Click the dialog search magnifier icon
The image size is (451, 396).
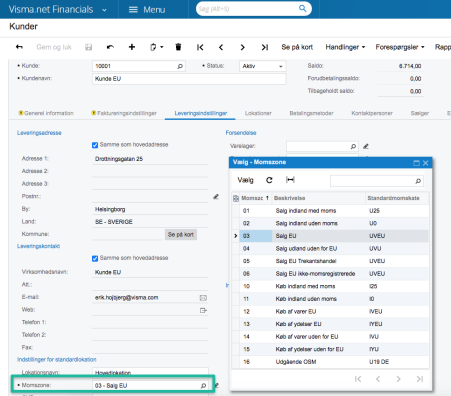pos(418,181)
